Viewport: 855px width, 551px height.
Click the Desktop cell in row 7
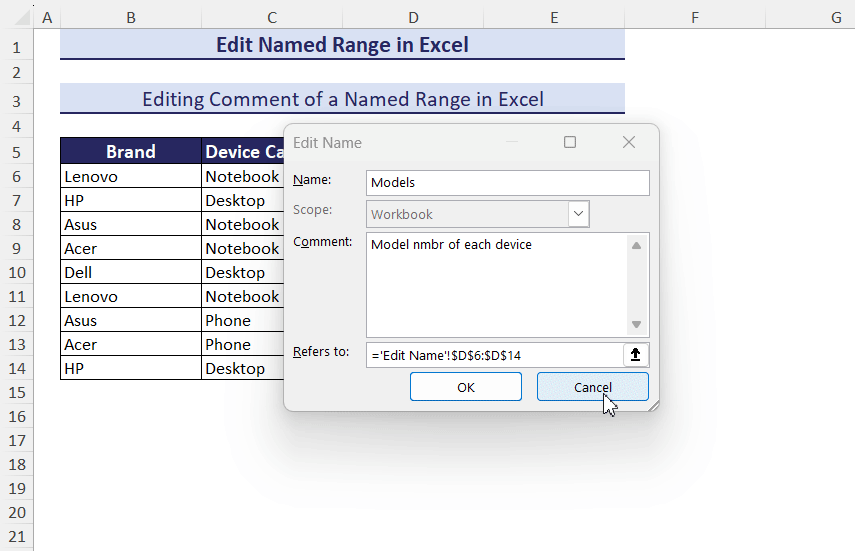pos(243,200)
